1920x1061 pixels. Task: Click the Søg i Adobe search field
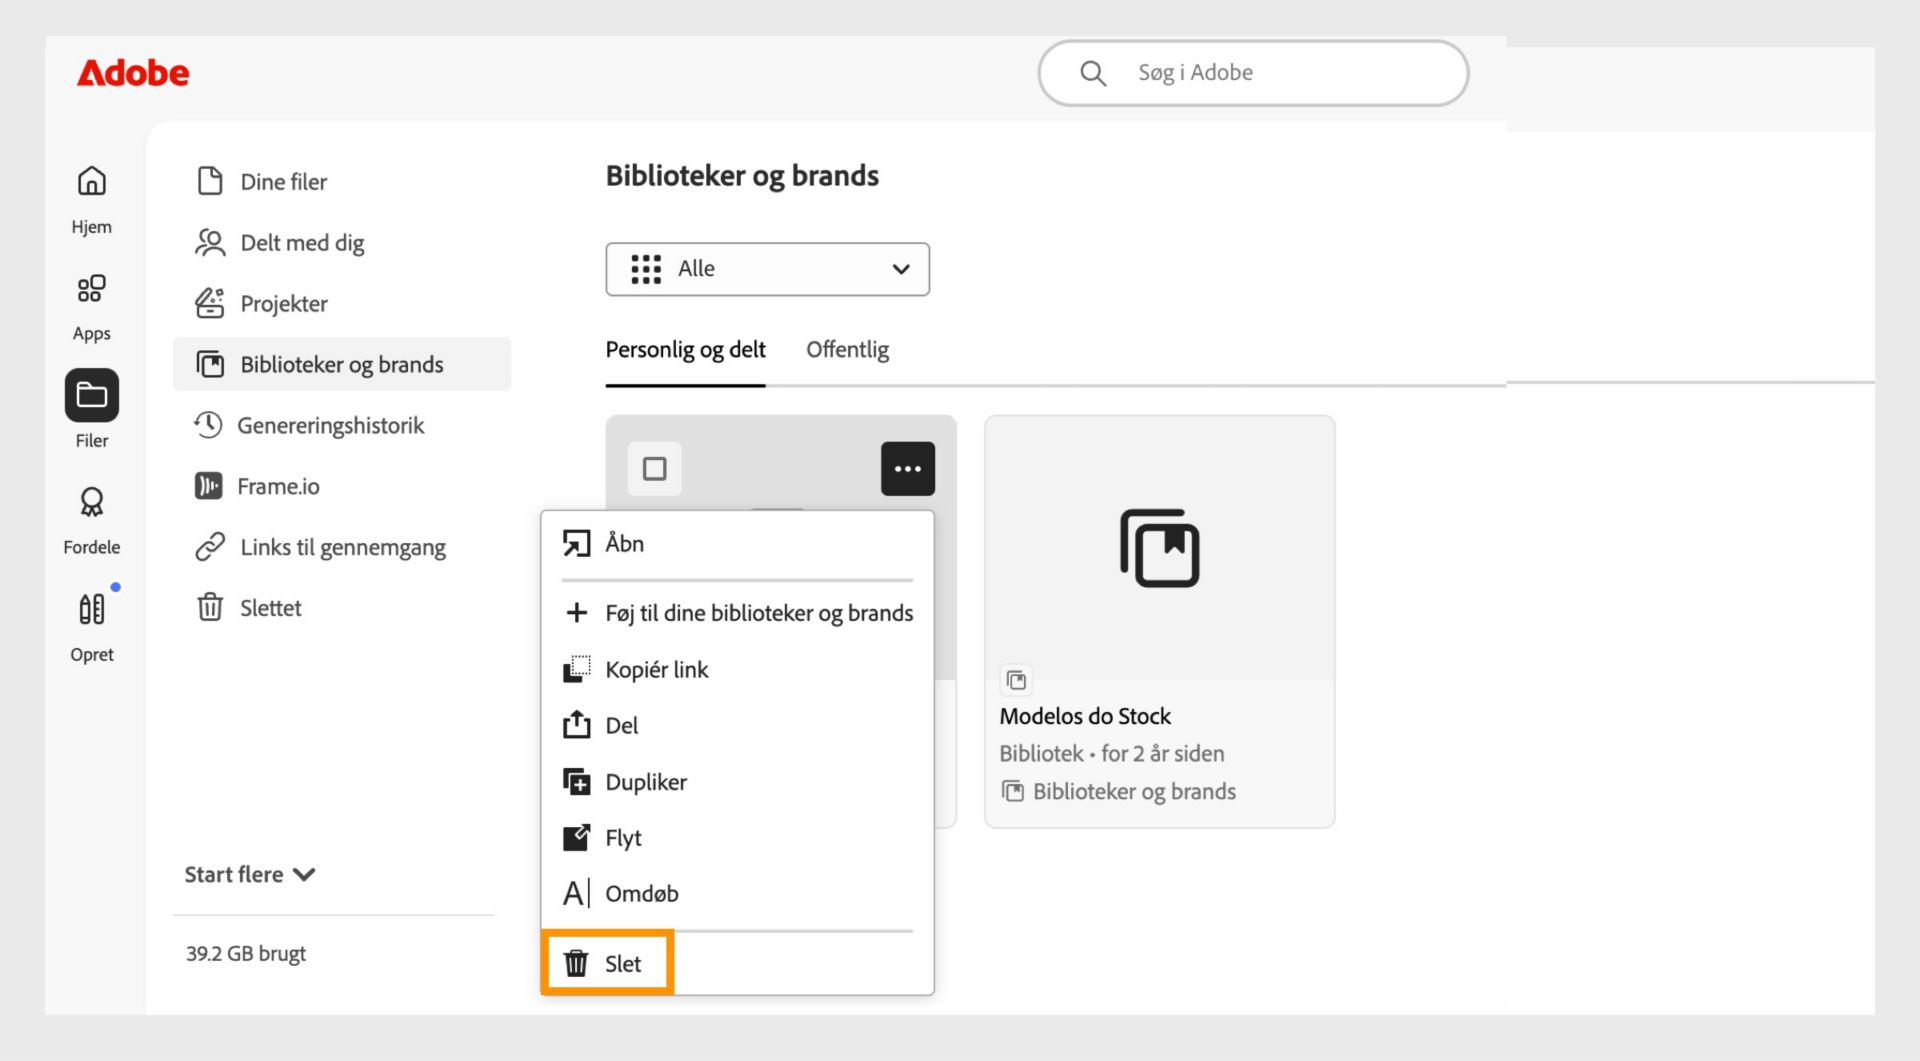[1253, 73]
